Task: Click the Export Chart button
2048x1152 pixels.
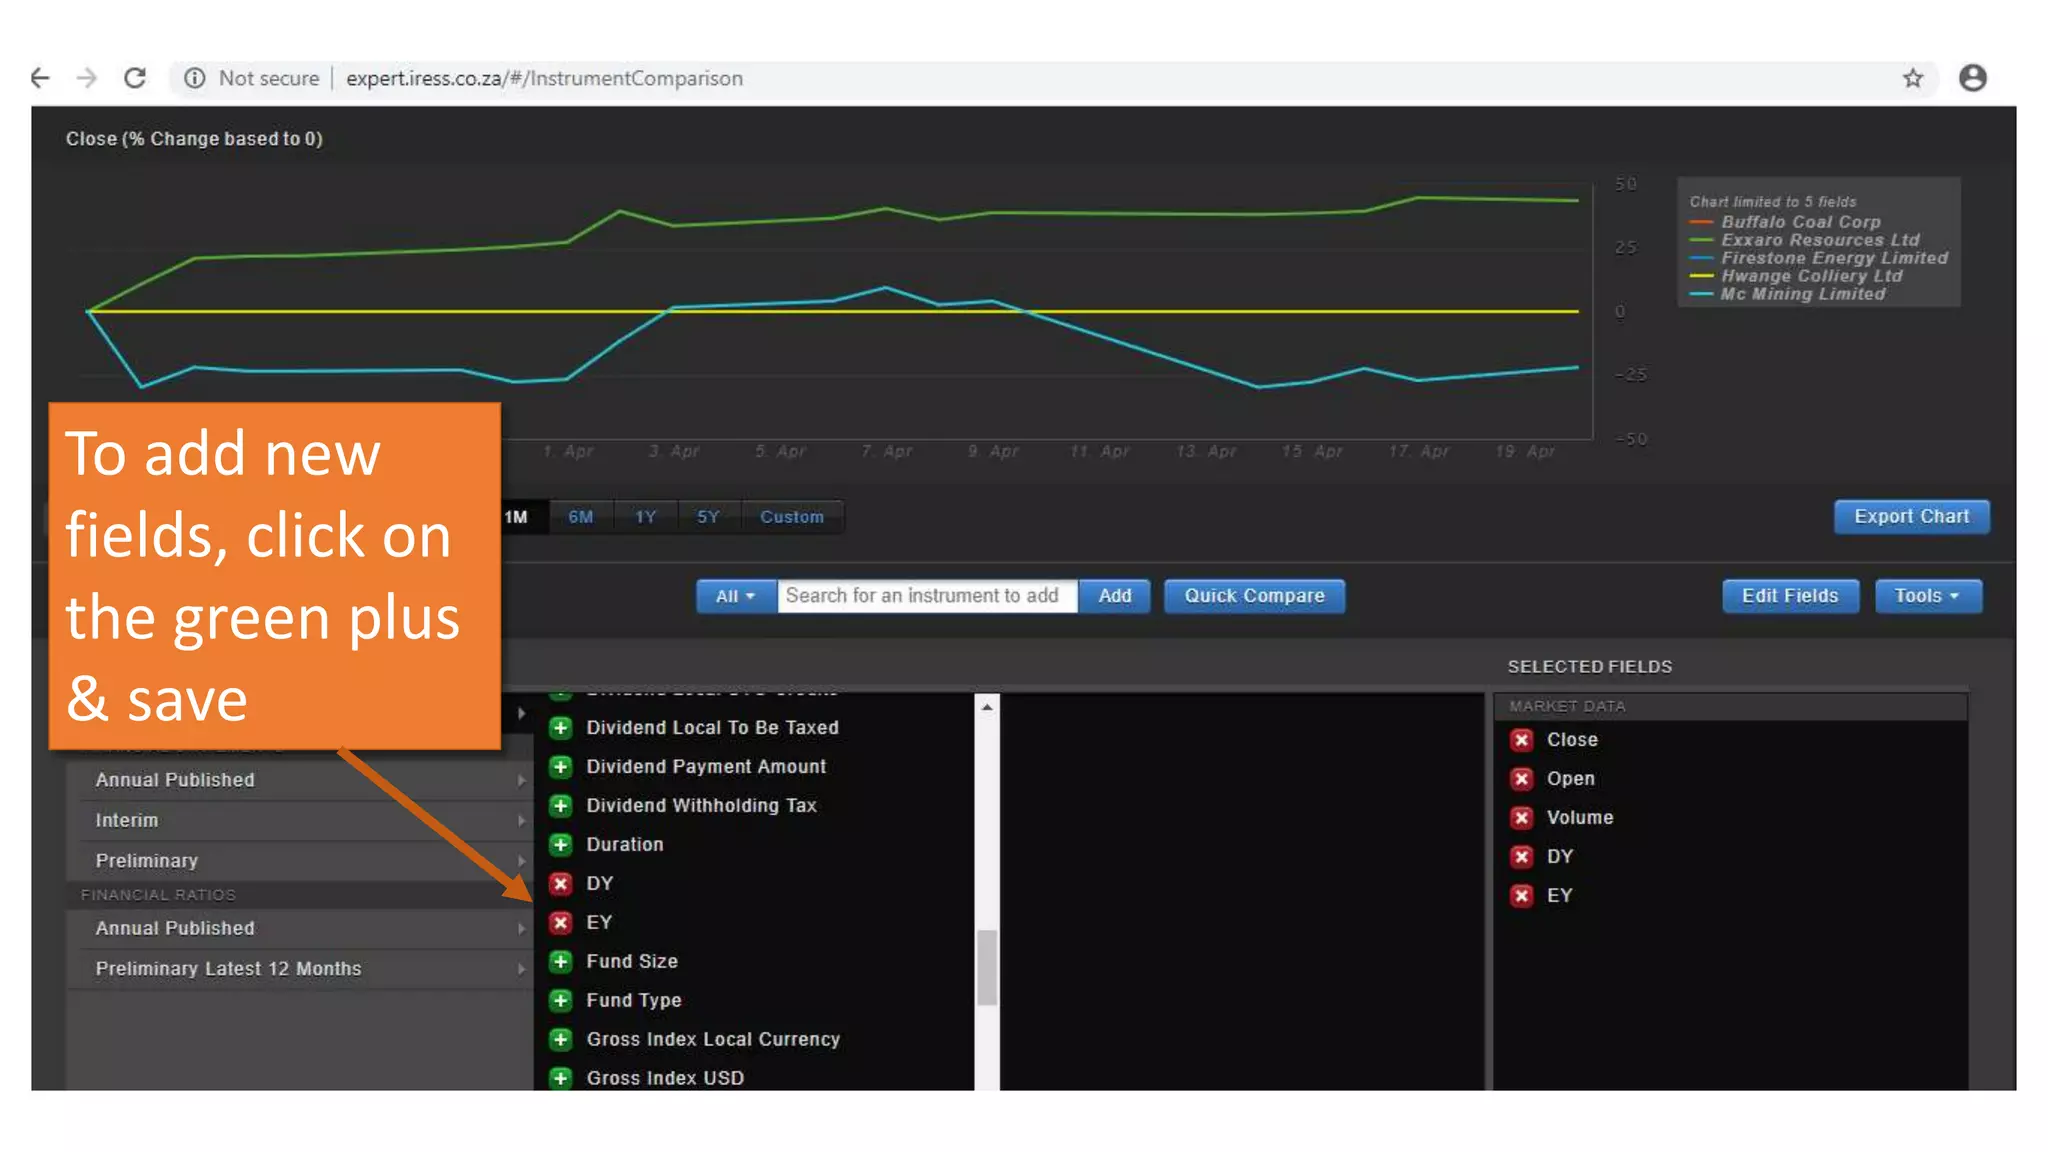Action: coord(1910,517)
